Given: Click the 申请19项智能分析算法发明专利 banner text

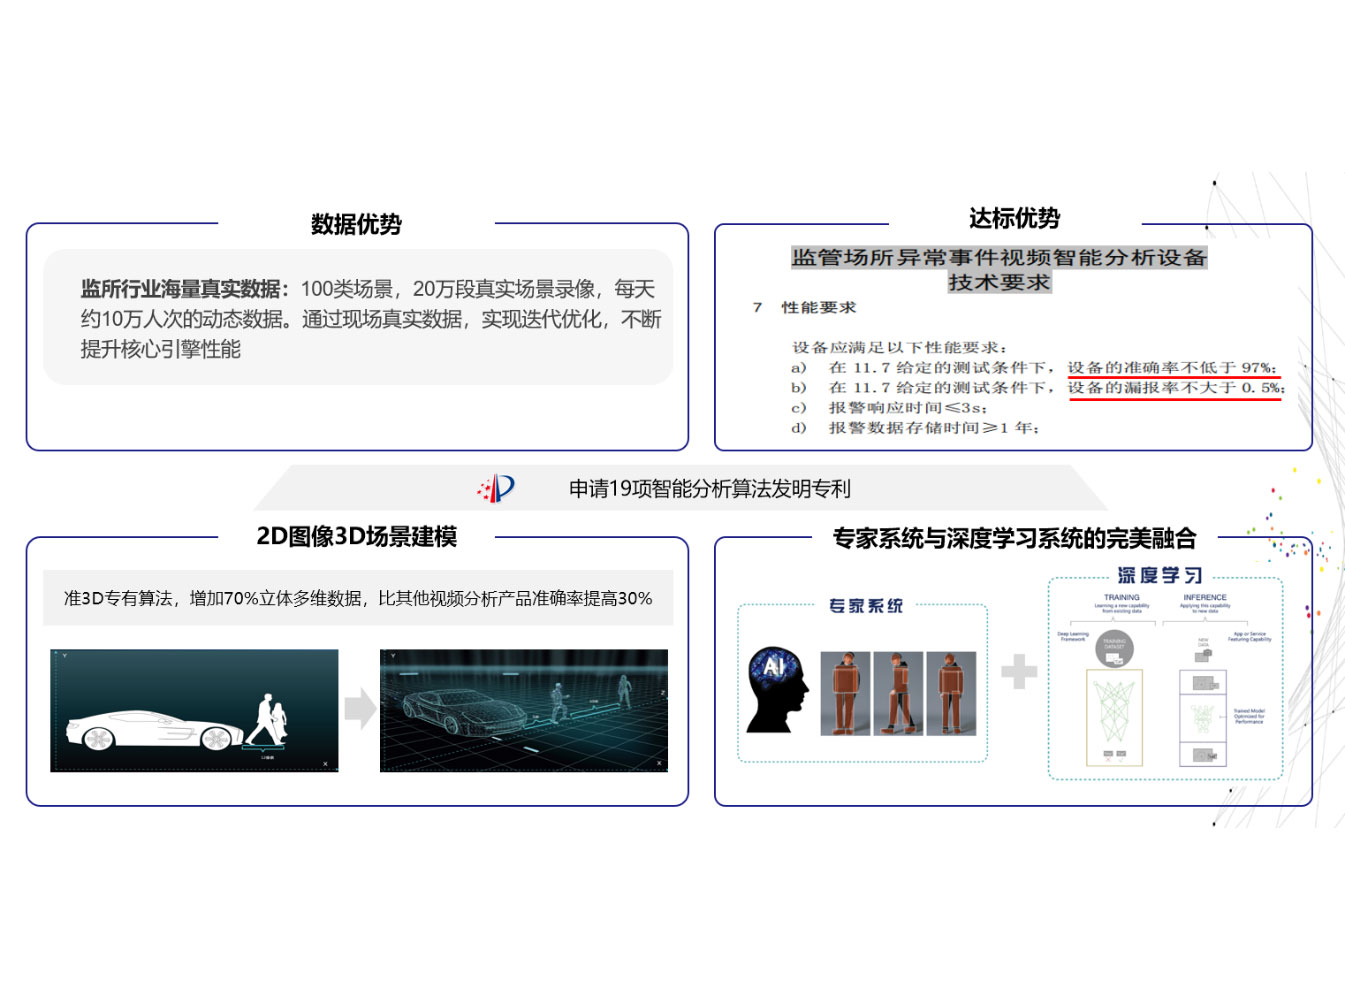Looking at the screenshot, I should coord(710,489).
